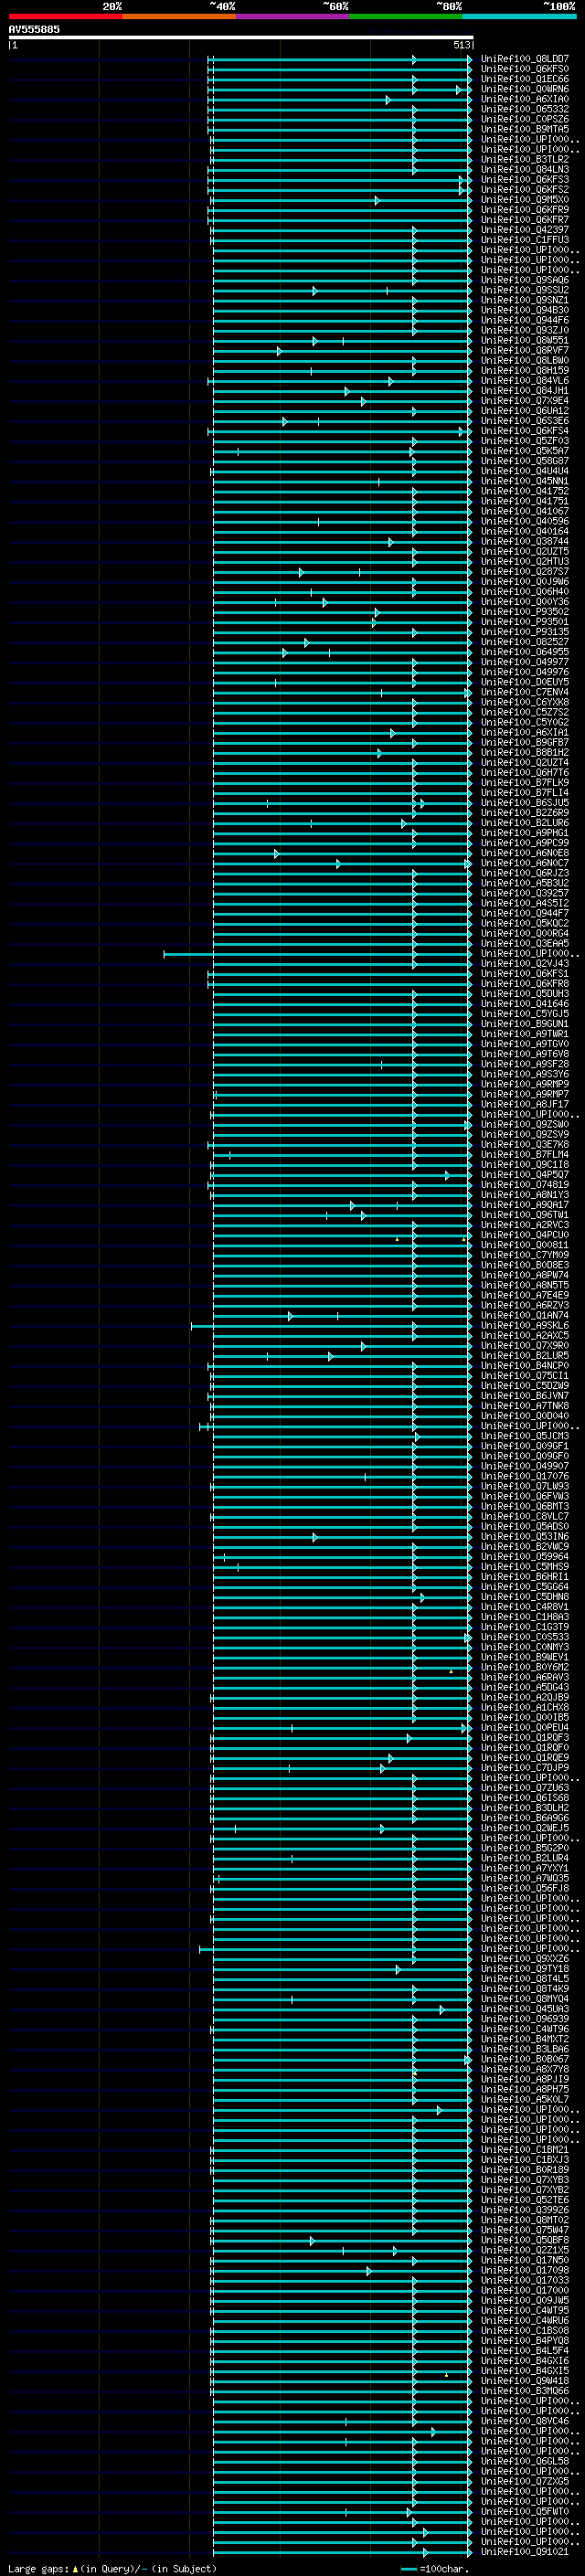Click the alignment bar for UniRef100_Q8LDD7
The width and height of the screenshot is (585, 2576).
point(340,60)
